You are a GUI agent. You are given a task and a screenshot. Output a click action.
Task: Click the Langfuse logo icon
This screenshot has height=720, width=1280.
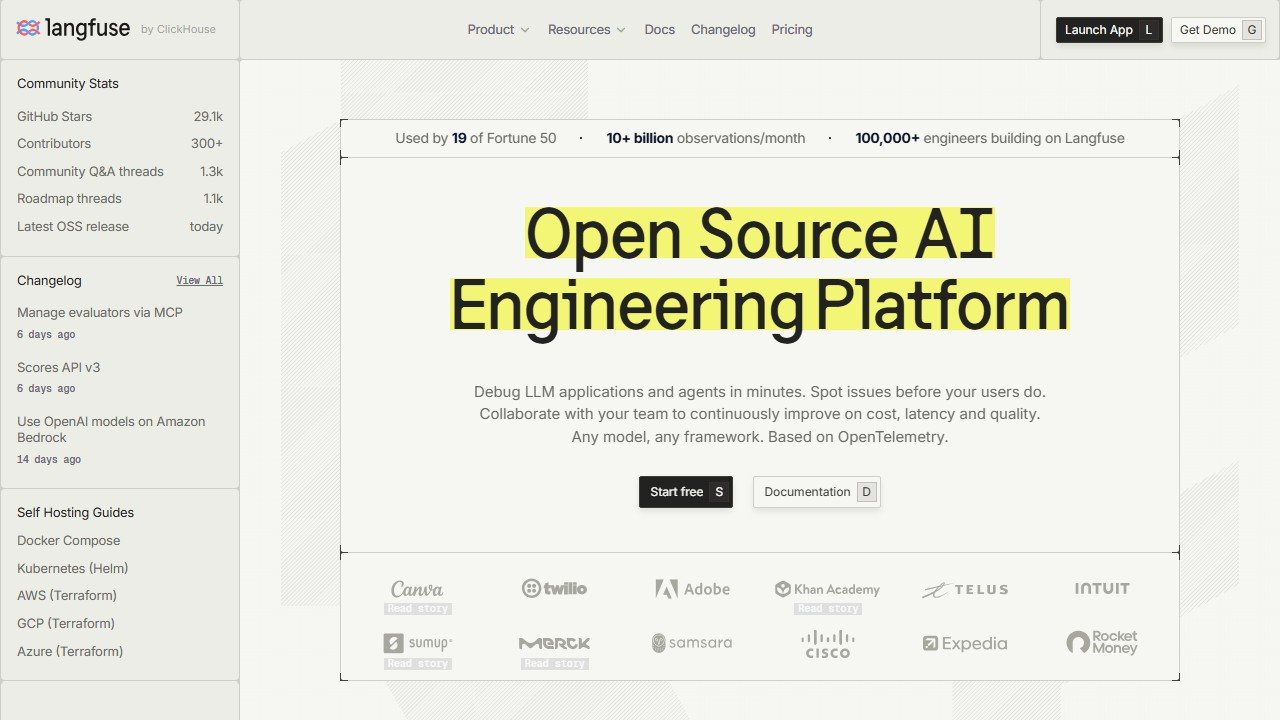29,28
